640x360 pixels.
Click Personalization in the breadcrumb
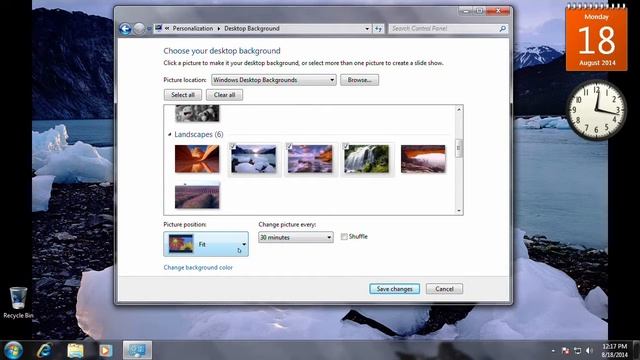coord(193,29)
